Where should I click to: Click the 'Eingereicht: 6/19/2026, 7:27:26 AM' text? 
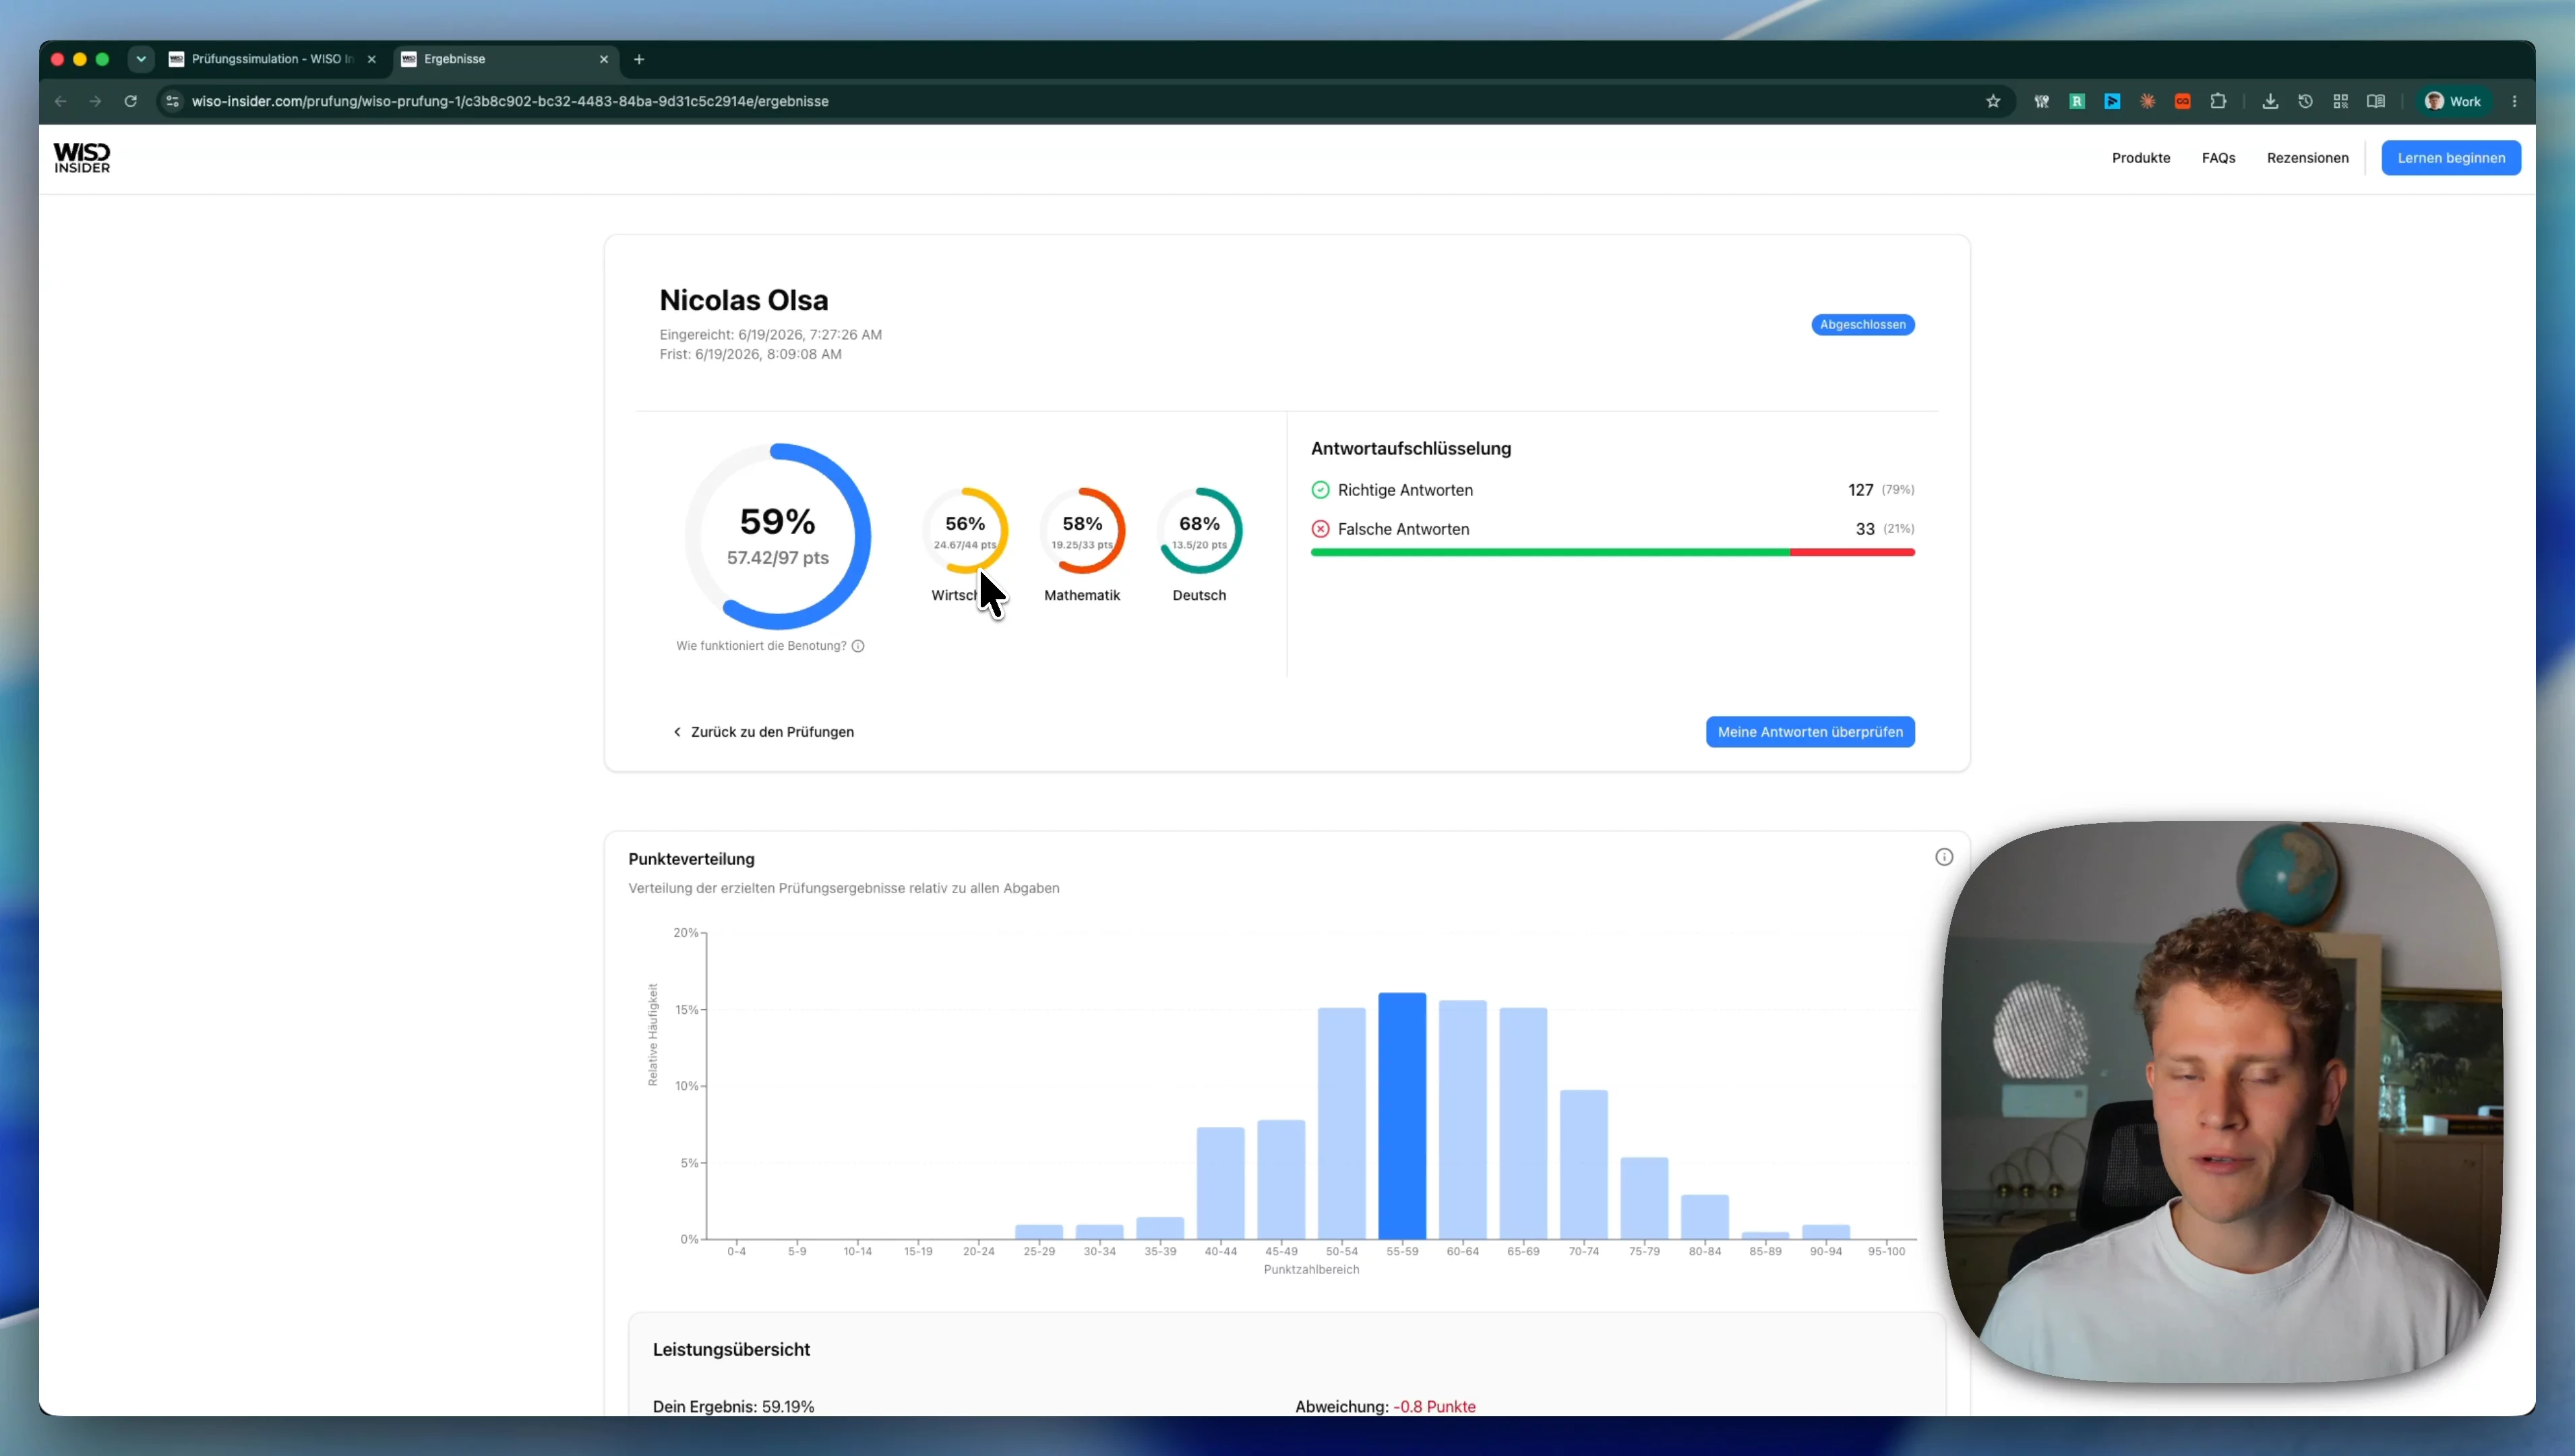coord(770,334)
